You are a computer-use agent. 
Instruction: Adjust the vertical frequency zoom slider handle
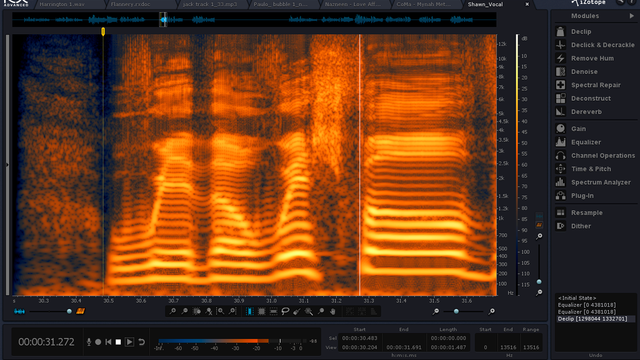click(539, 282)
